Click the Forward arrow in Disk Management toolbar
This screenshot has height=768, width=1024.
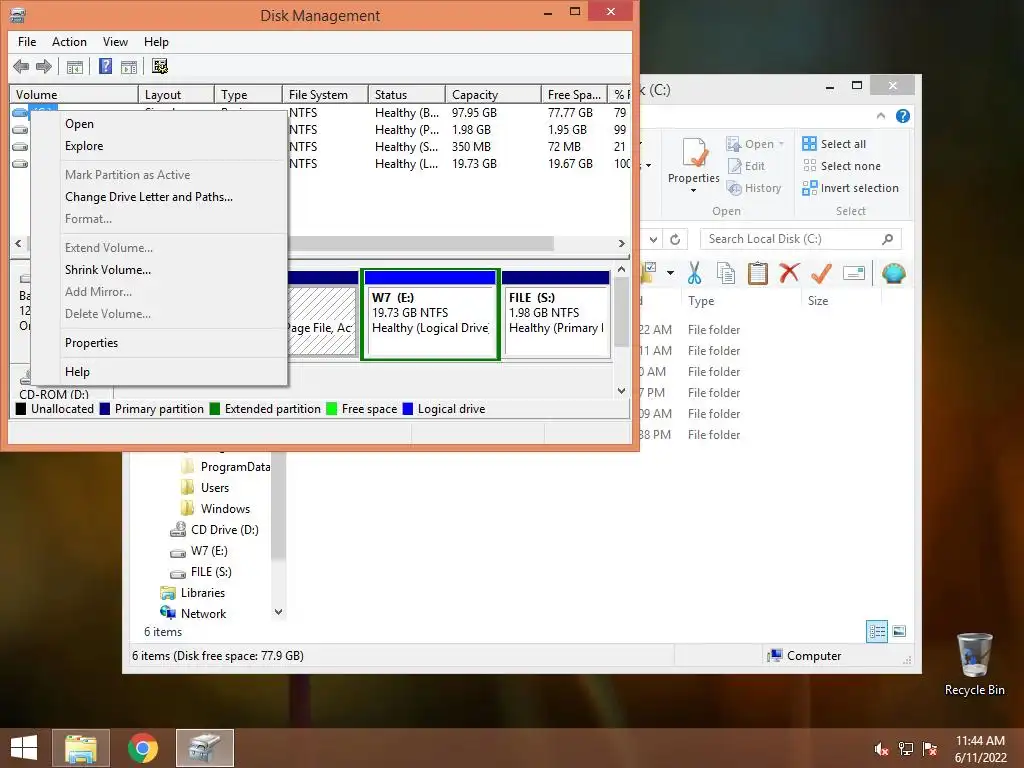44,66
